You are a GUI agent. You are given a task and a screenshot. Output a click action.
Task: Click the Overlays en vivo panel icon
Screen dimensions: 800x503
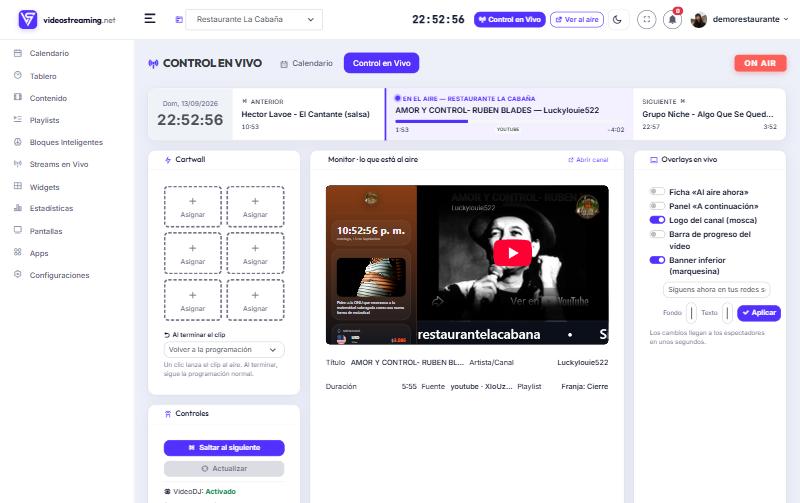(x=654, y=160)
